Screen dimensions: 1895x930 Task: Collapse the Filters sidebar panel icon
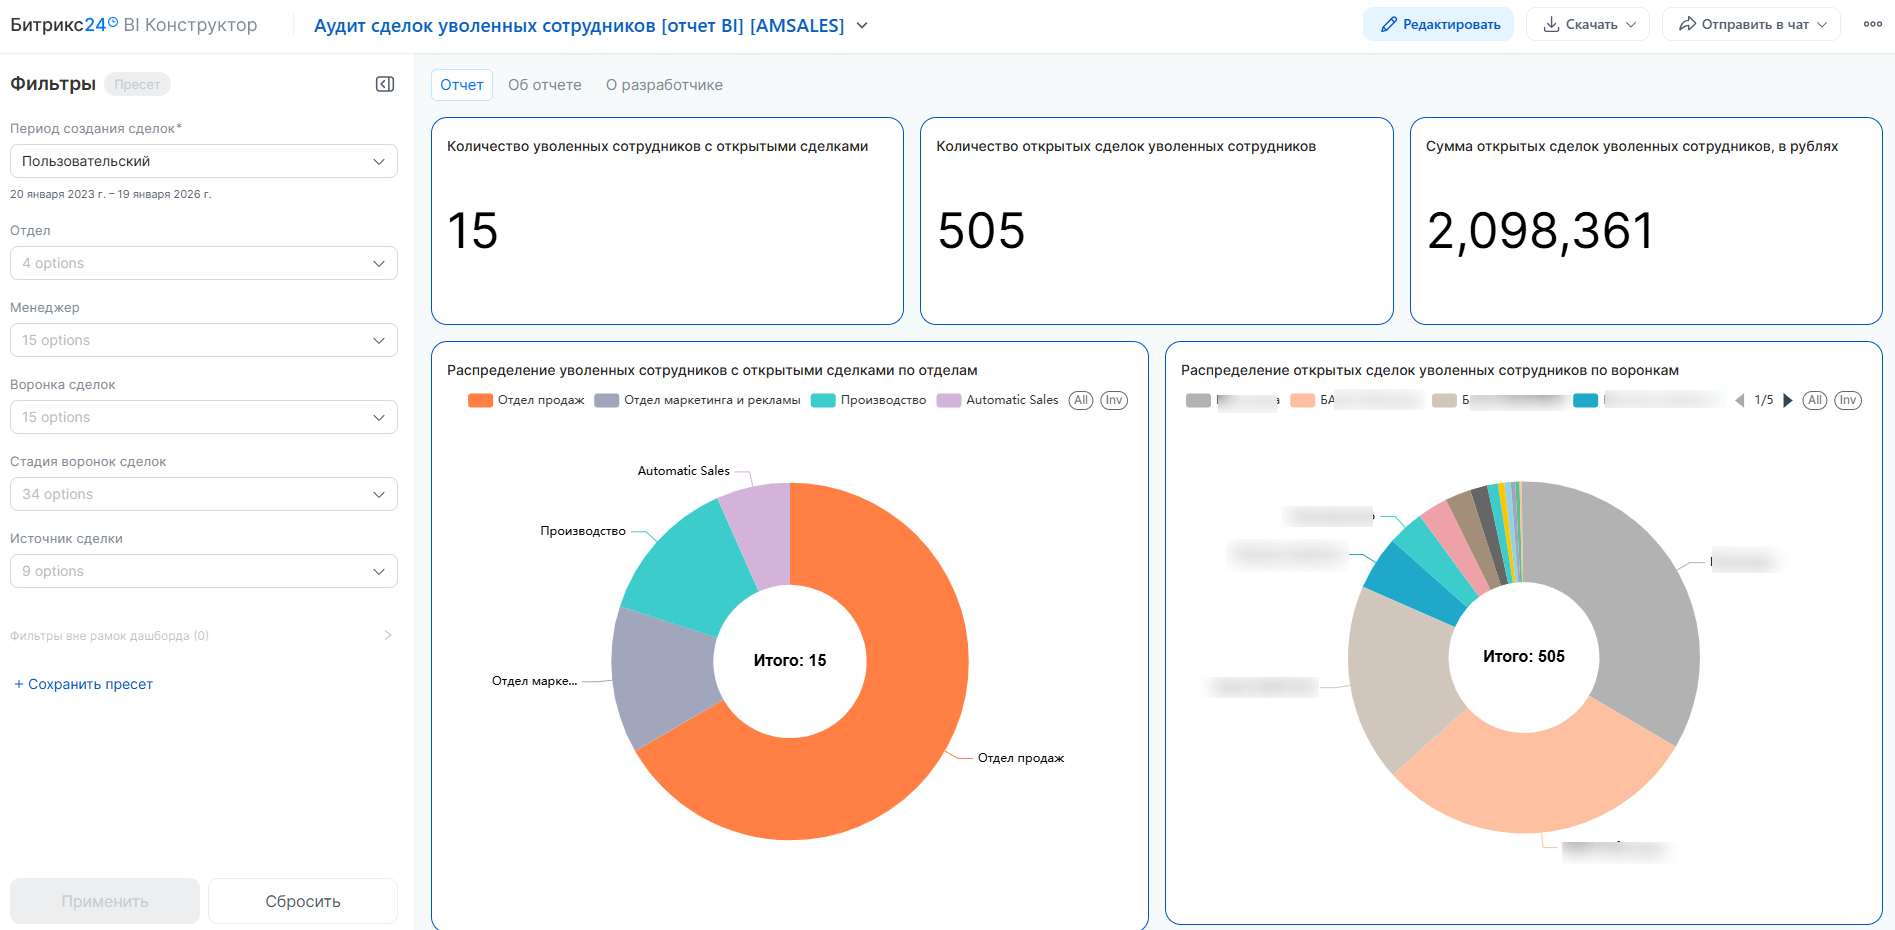tap(384, 84)
